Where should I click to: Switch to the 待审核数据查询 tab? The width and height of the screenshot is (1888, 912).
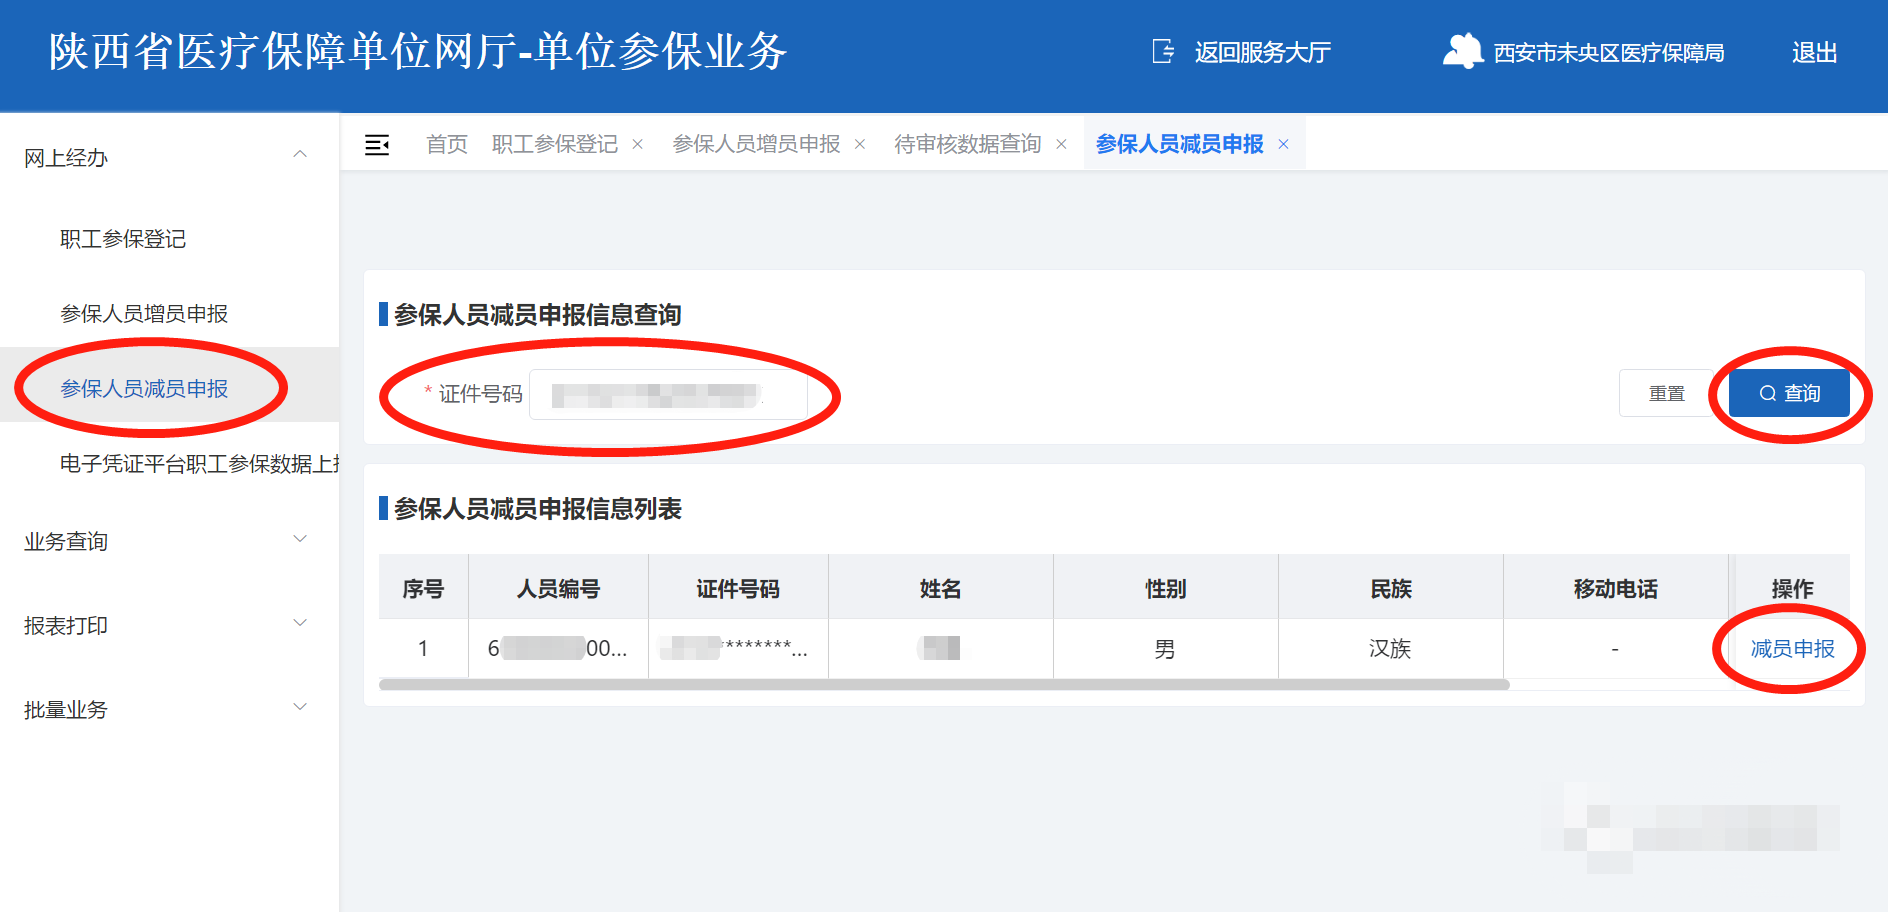(967, 145)
